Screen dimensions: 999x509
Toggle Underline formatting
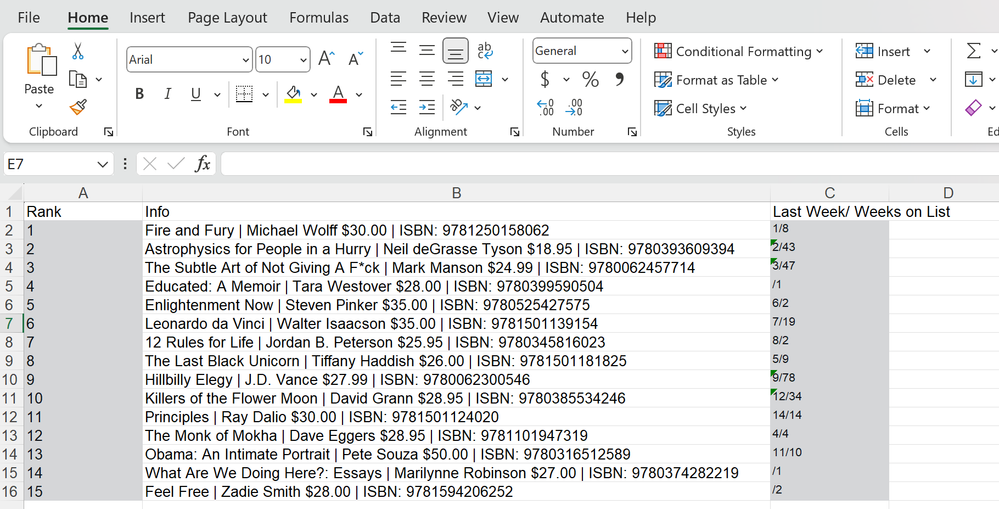click(196, 94)
